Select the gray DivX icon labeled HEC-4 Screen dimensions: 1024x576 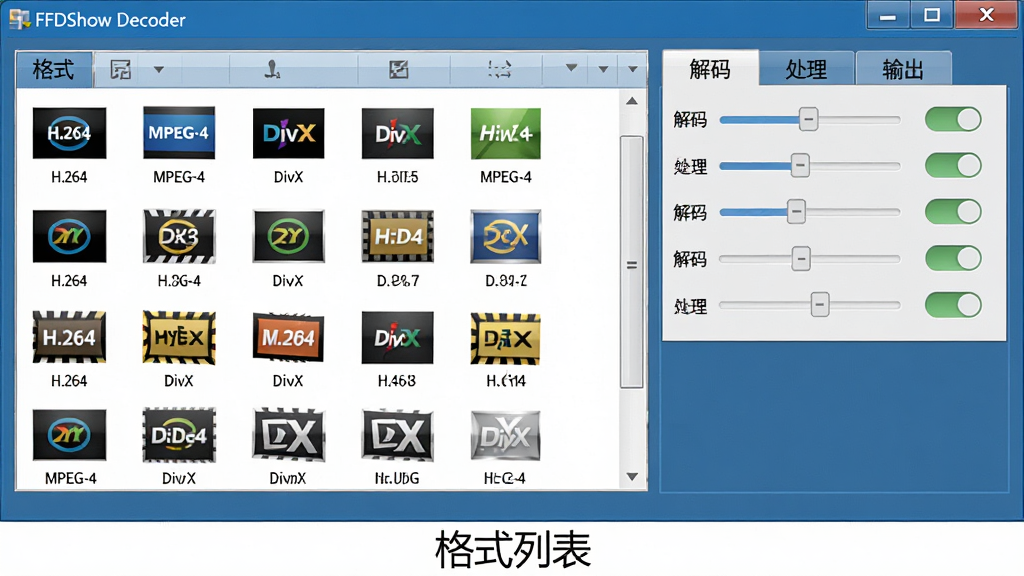click(505, 435)
